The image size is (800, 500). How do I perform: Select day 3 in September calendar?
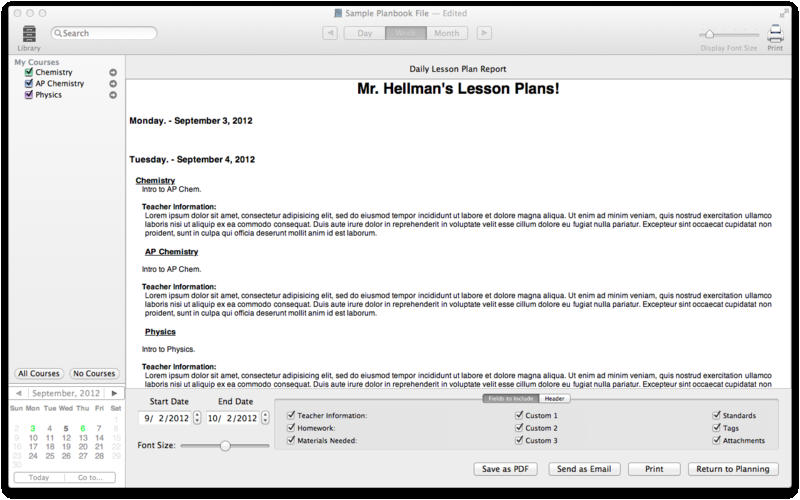pyautogui.click(x=33, y=429)
